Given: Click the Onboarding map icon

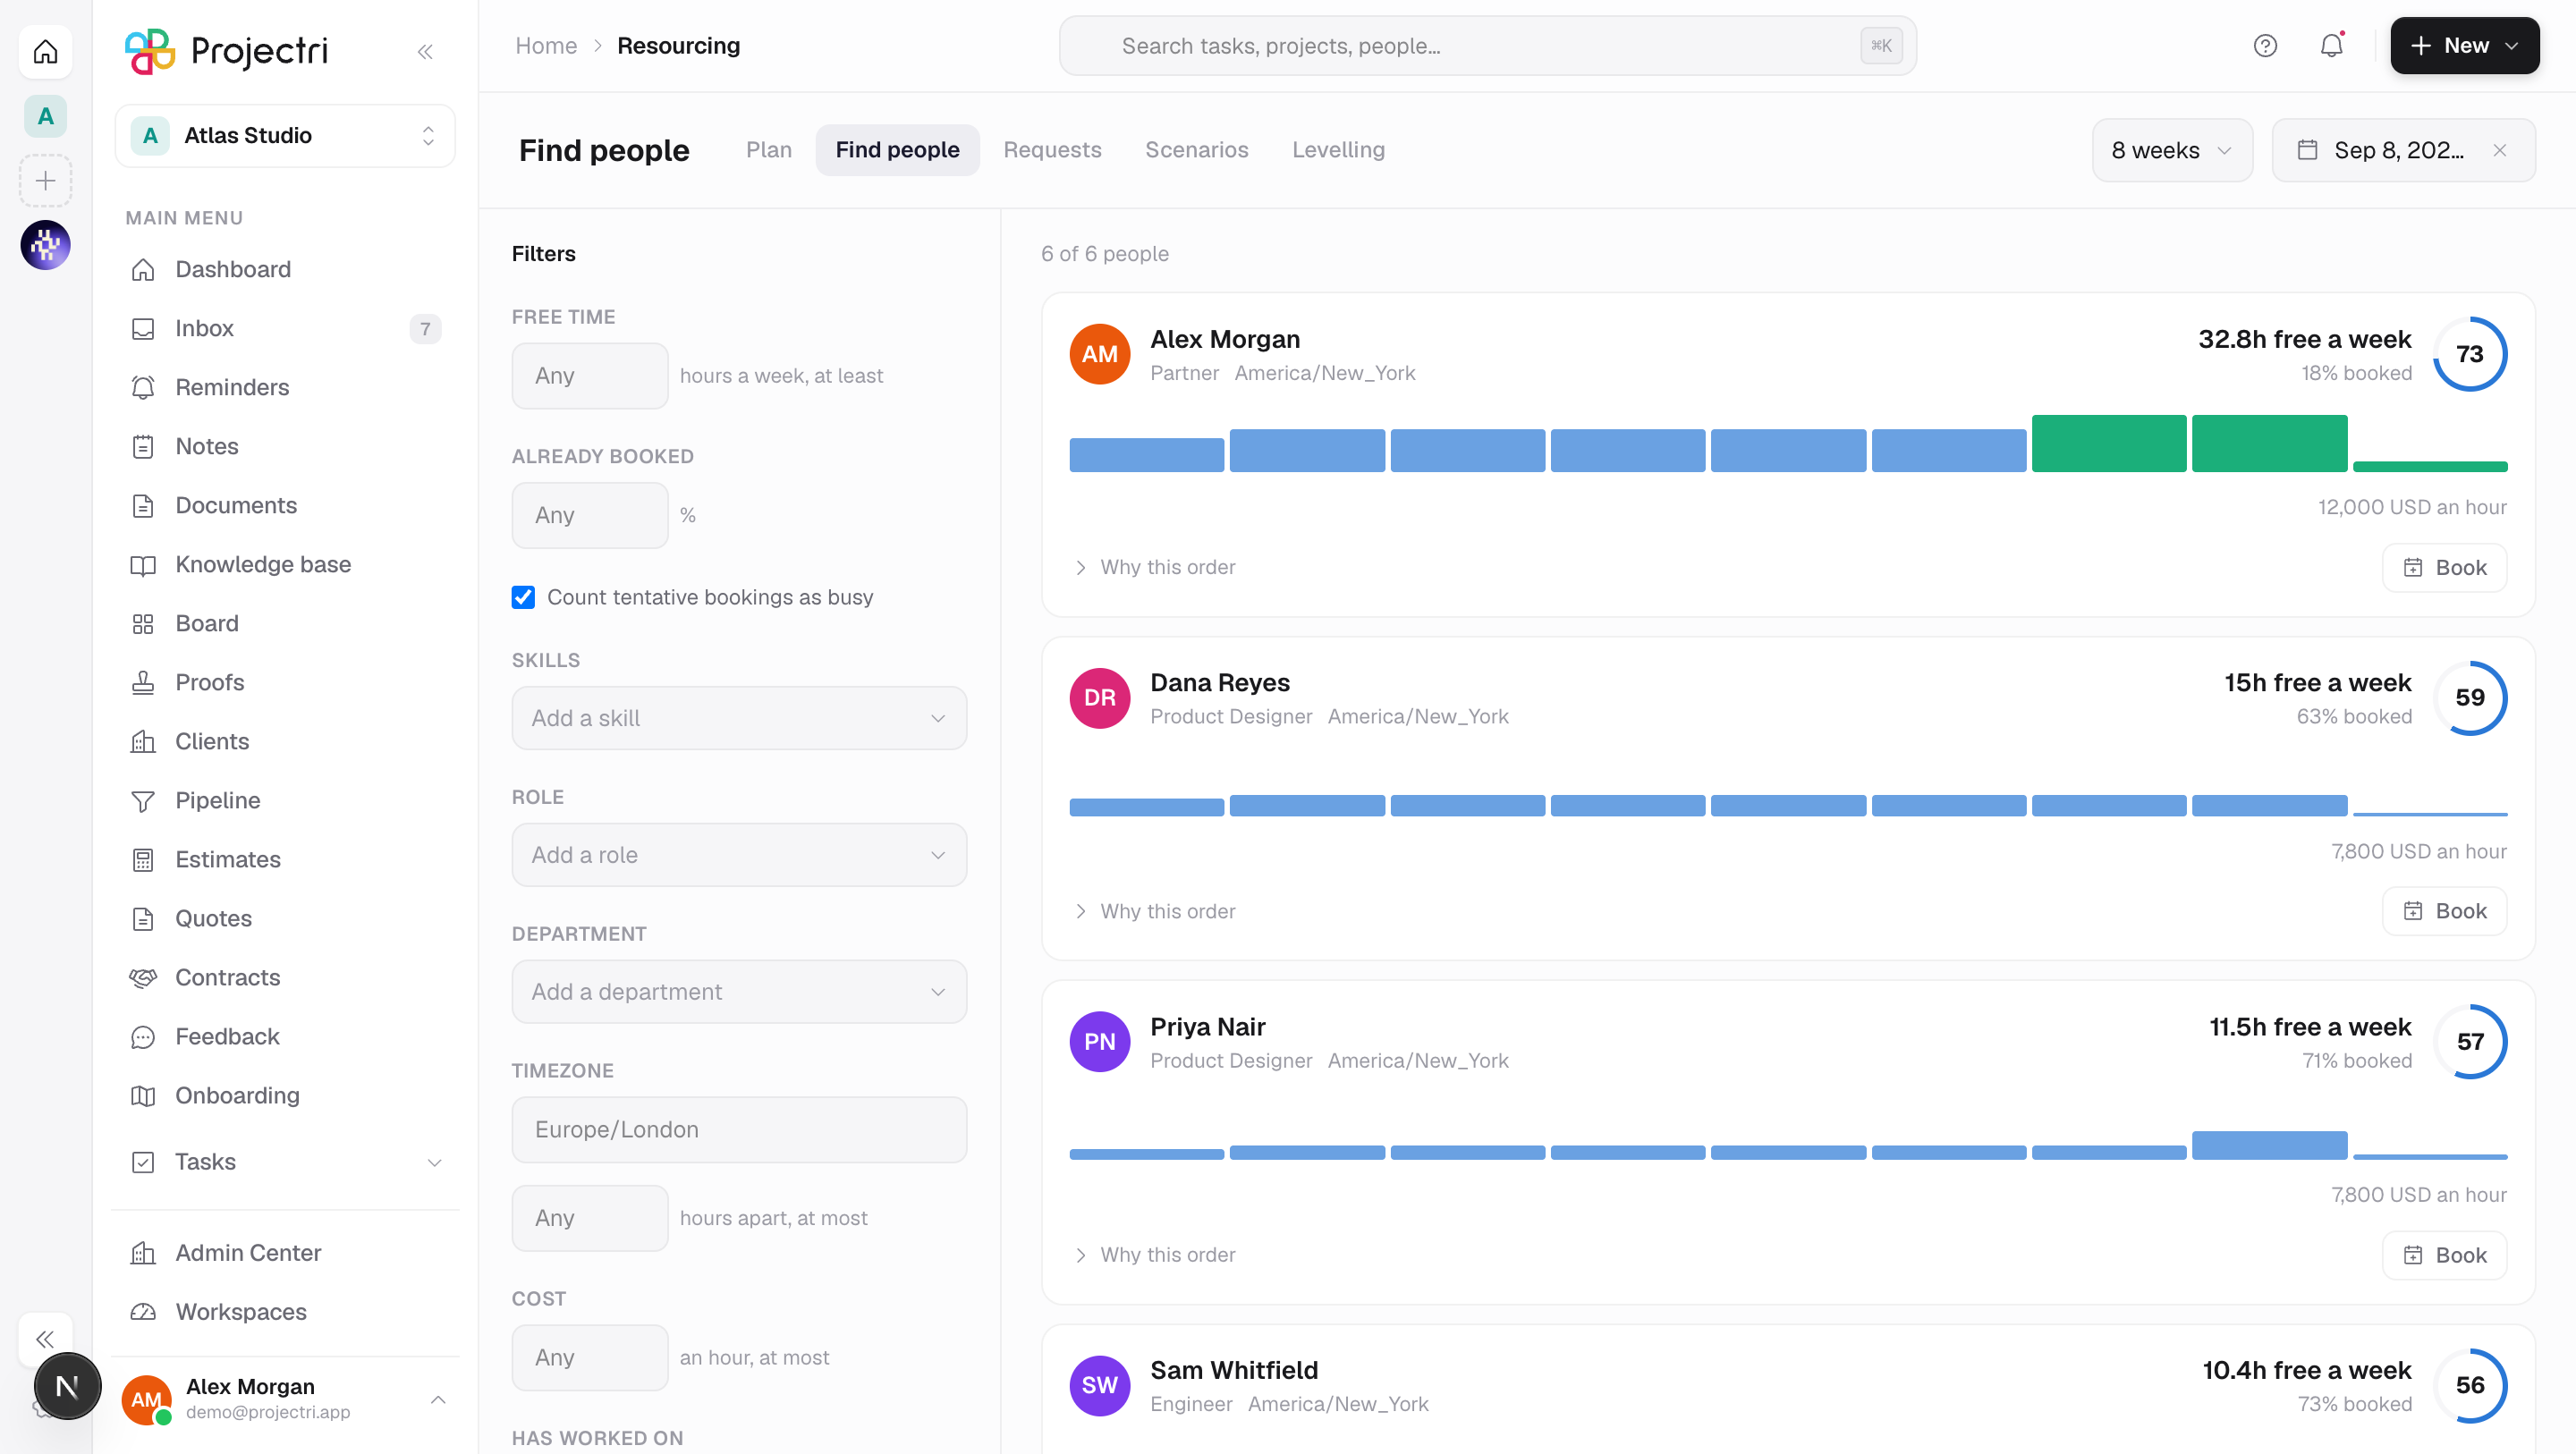Looking at the screenshot, I should pos(143,1096).
